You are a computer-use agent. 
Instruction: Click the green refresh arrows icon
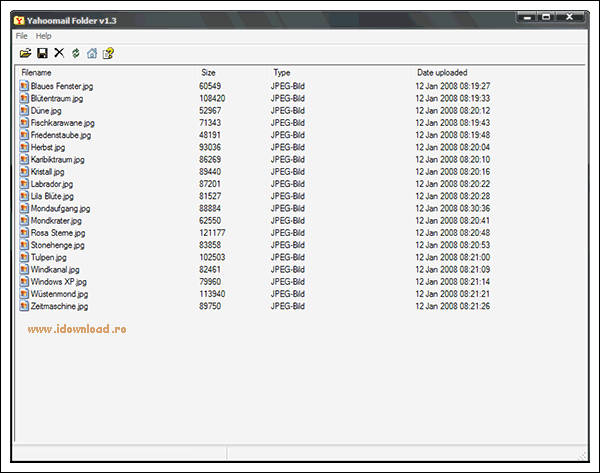(x=75, y=53)
